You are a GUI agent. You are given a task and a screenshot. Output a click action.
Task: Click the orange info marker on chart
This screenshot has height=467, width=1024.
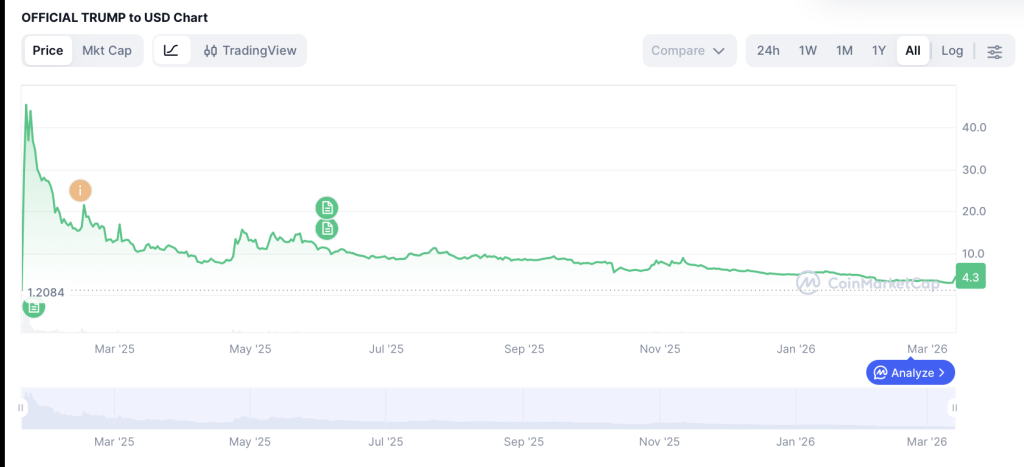[x=80, y=191]
